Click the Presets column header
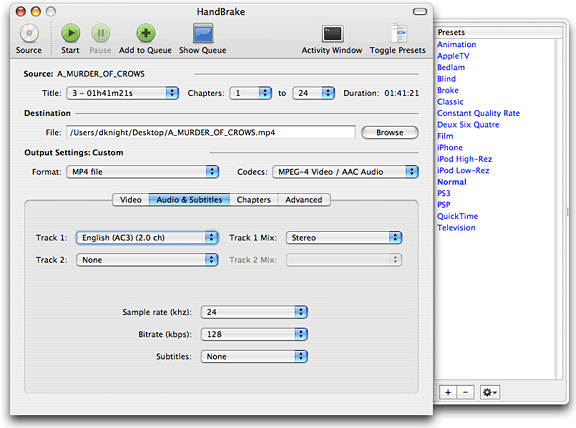 pyautogui.click(x=499, y=32)
